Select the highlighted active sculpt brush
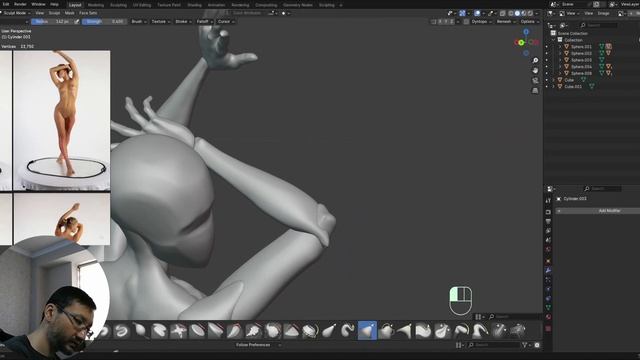The height and width of the screenshot is (360, 640). 367,330
